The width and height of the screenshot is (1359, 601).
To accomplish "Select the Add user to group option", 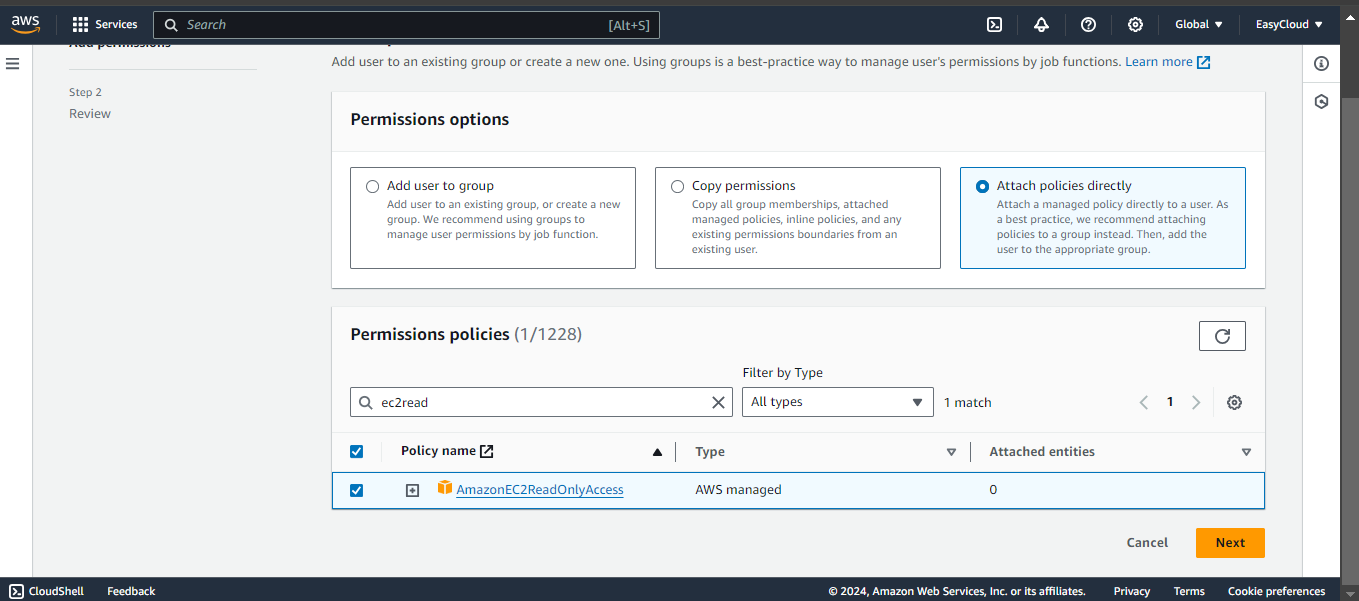I will coord(373,186).
